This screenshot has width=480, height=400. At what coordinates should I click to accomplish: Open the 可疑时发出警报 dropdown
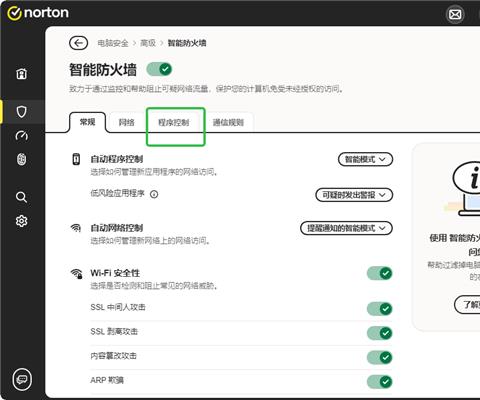click(x=354, y=195)
